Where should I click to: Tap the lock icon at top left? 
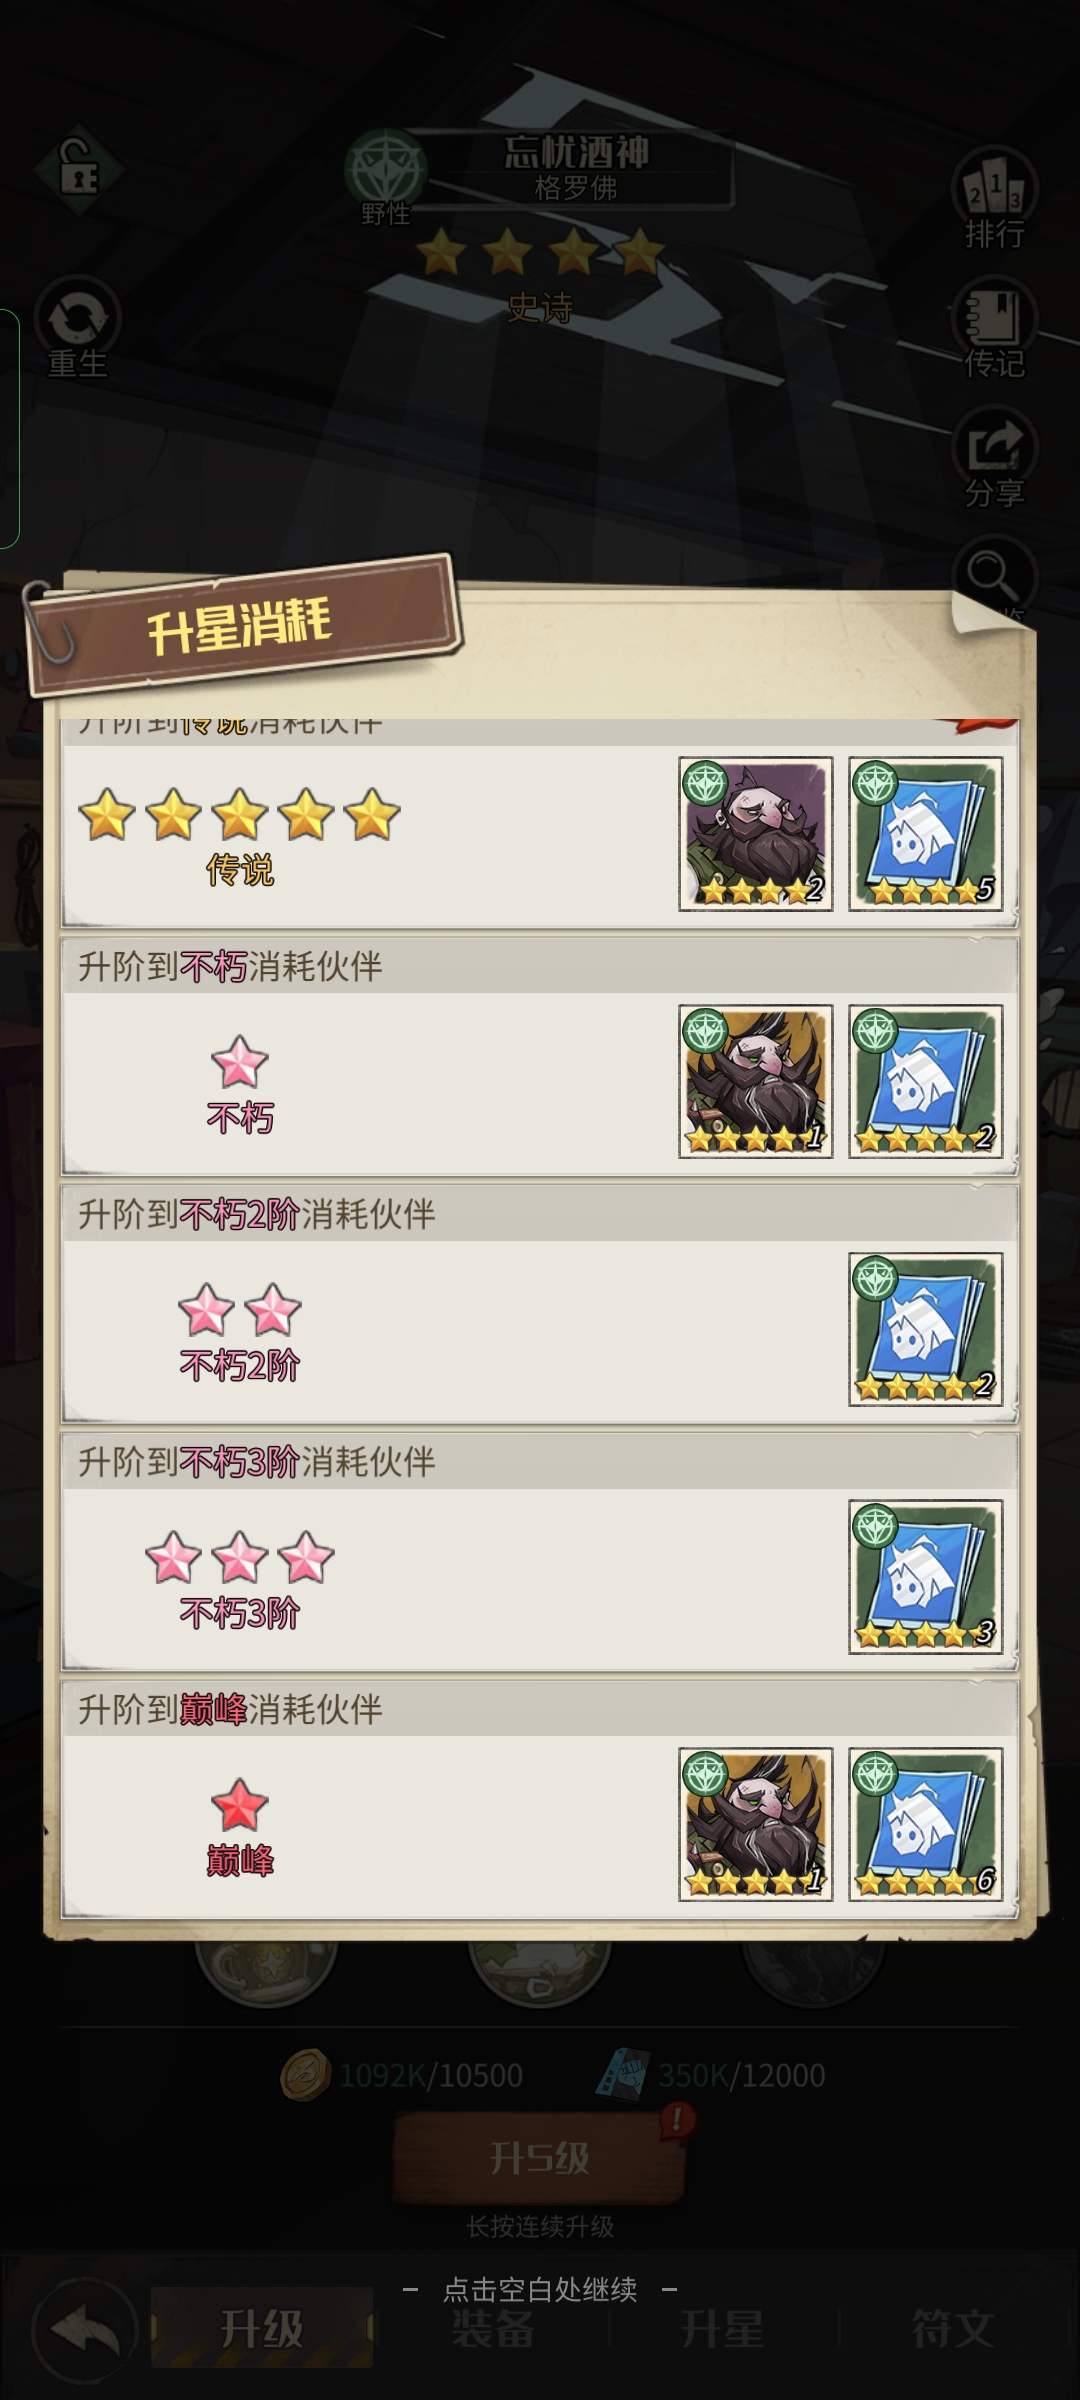click(x=79, y=171)
